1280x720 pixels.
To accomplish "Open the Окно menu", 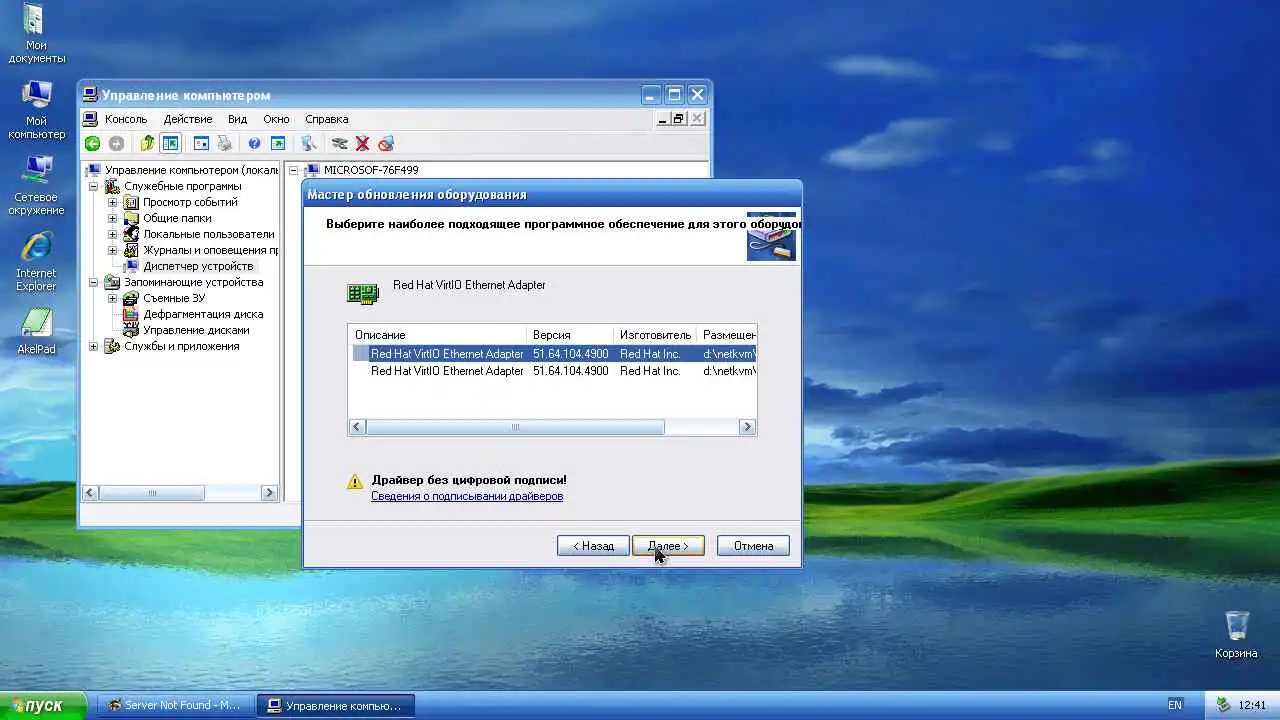I will click(276, 119).
